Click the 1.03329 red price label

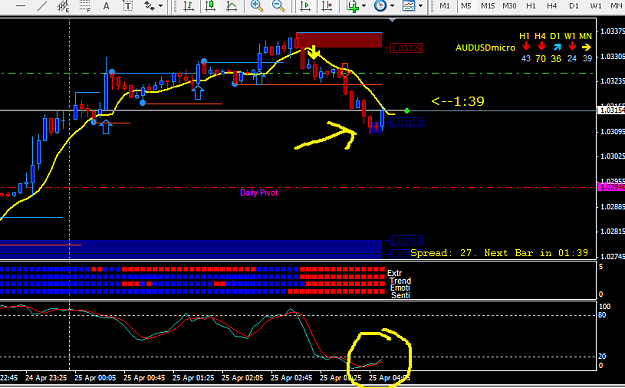pos(406,48)
